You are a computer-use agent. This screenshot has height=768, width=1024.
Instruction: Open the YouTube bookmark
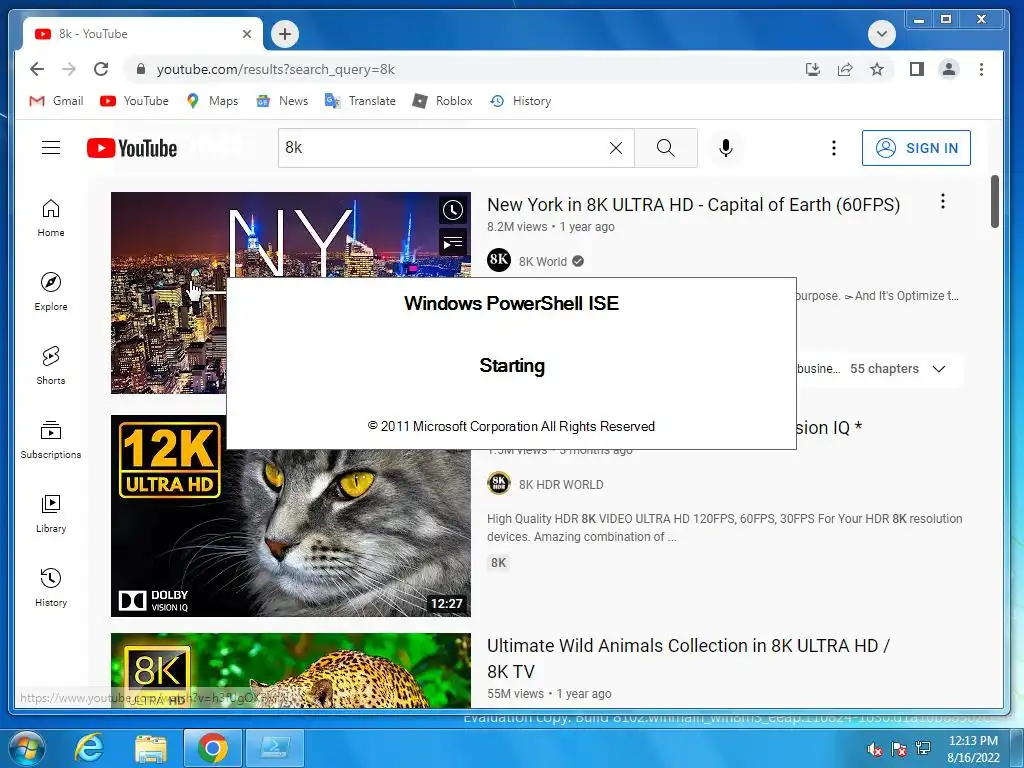pyautogui.click(x=135, y=101)
